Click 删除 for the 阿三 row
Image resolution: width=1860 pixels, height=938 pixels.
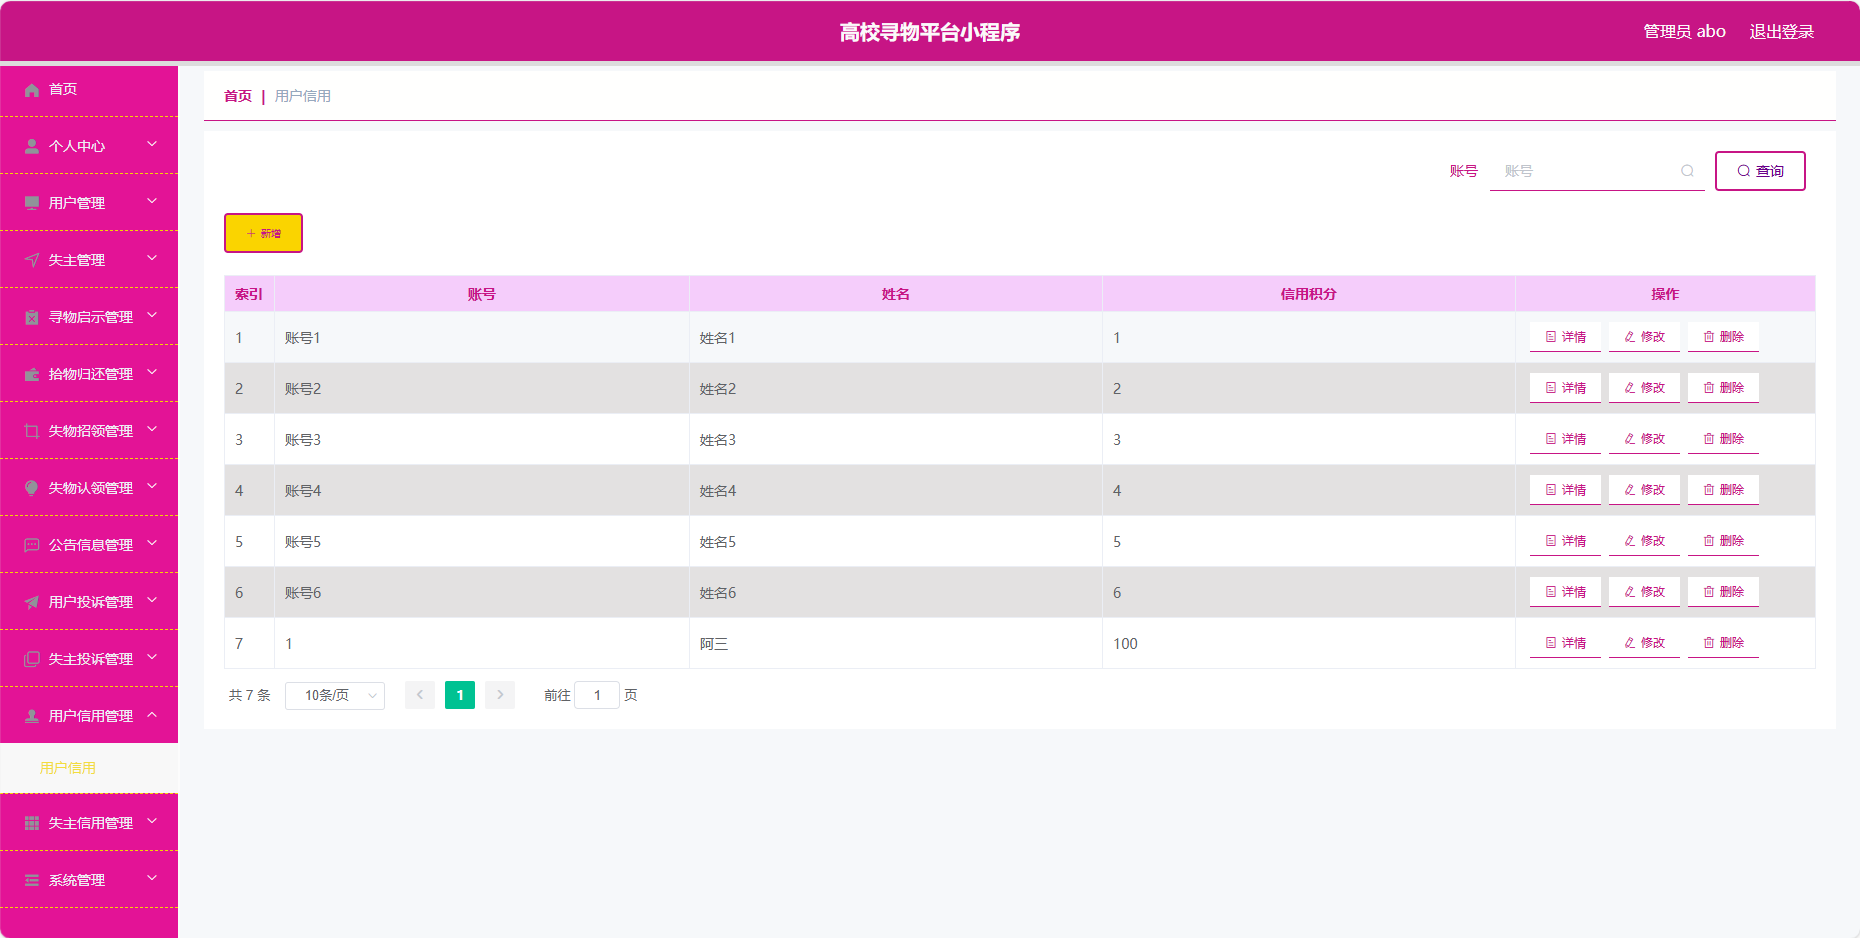1723,644
